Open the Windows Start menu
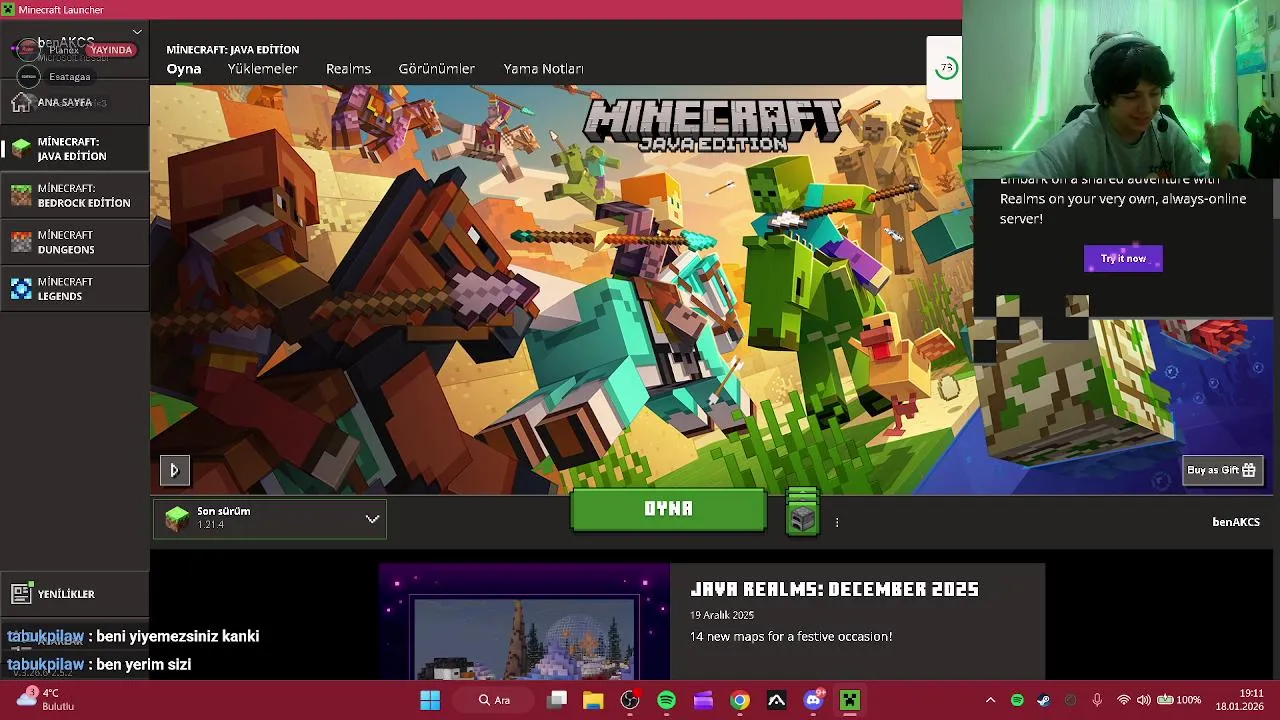The width and height of the screenshot is (1280, 720). point(430,700)
